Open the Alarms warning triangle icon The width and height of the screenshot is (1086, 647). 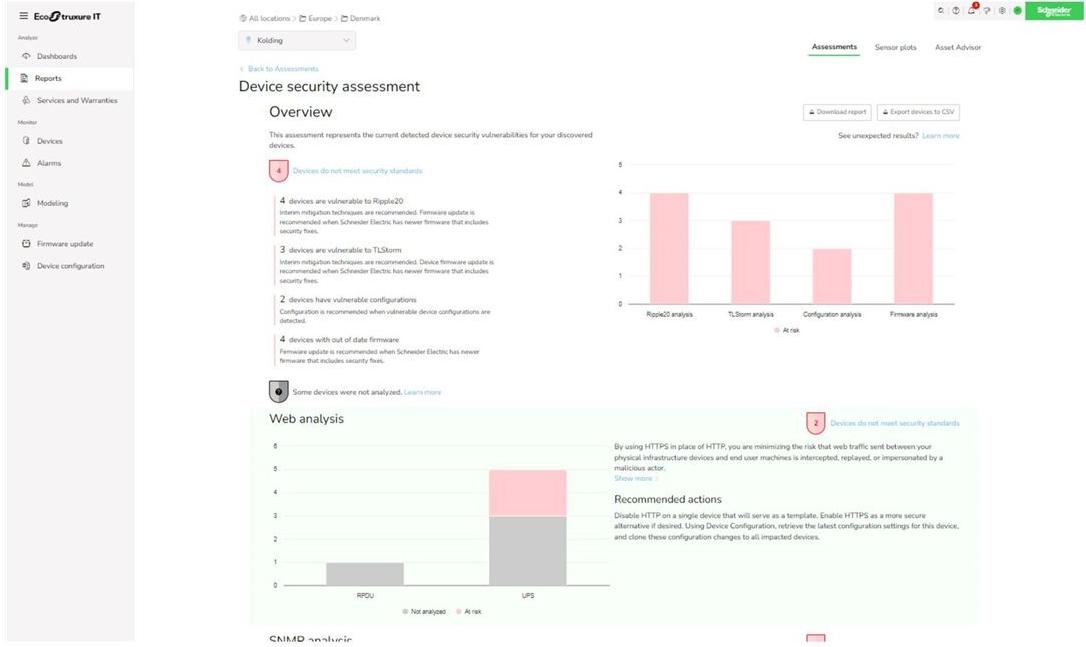pos(26,163)
